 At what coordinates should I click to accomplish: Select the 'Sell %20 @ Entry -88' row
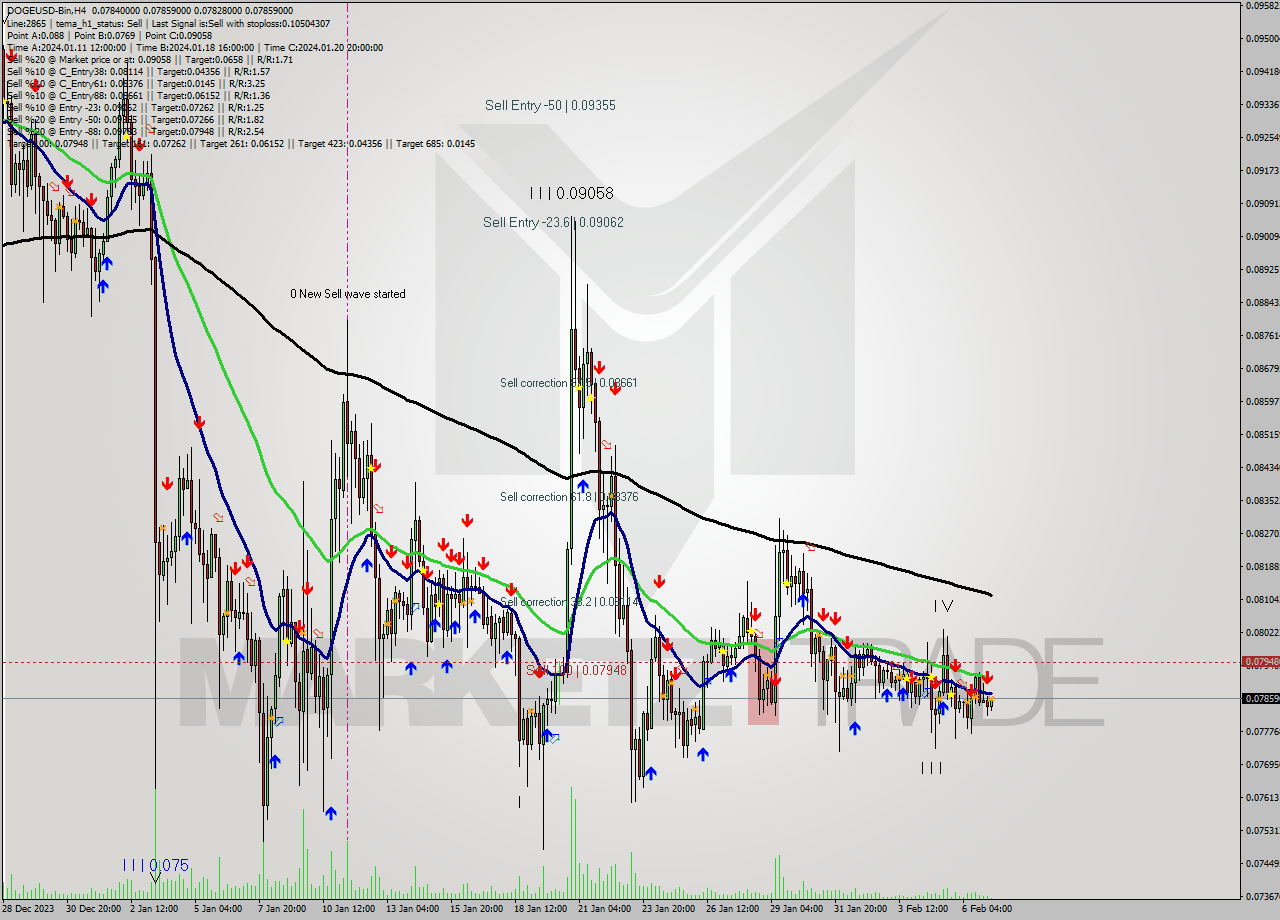(135, 131)
